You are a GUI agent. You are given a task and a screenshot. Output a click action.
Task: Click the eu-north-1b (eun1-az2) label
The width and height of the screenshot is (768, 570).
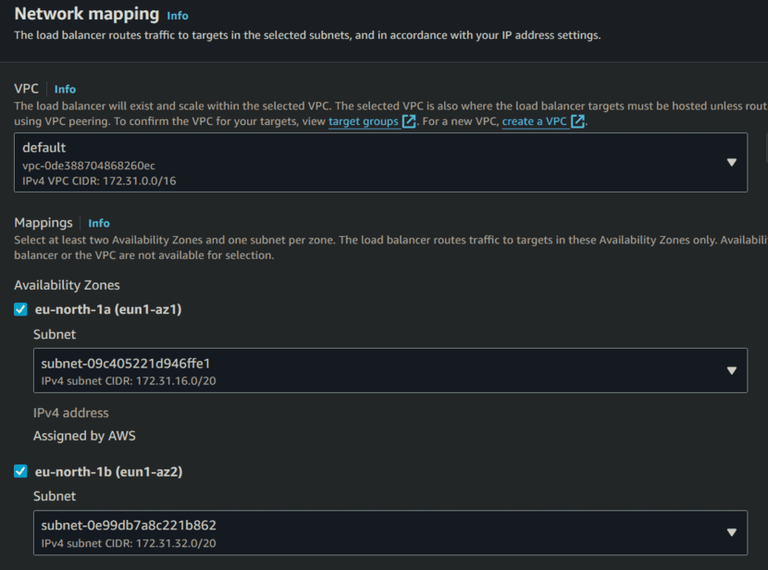click(108, 472)
